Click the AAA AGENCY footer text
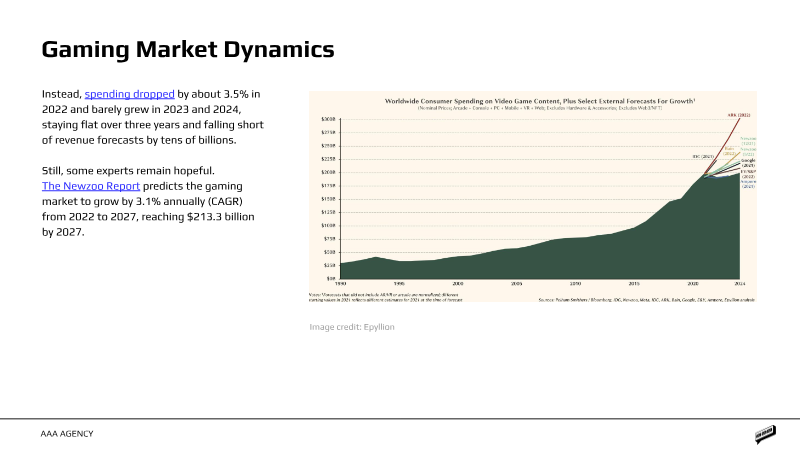 68,434
